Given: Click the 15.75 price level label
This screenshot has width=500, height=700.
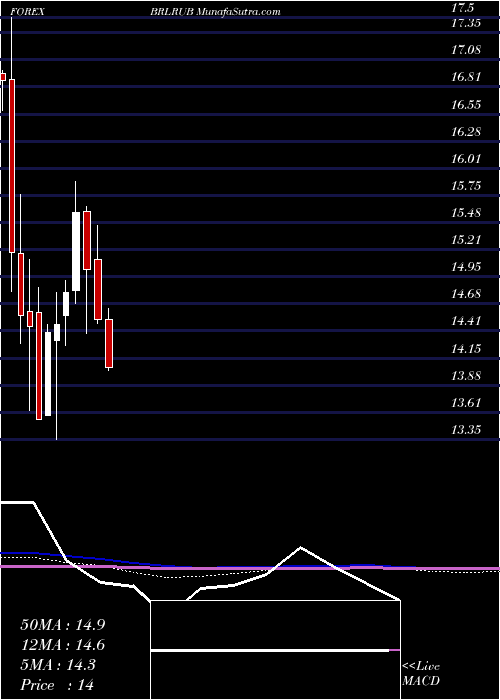Looking at the screenshot, I should pyautogui.click(x=466, y=186).
